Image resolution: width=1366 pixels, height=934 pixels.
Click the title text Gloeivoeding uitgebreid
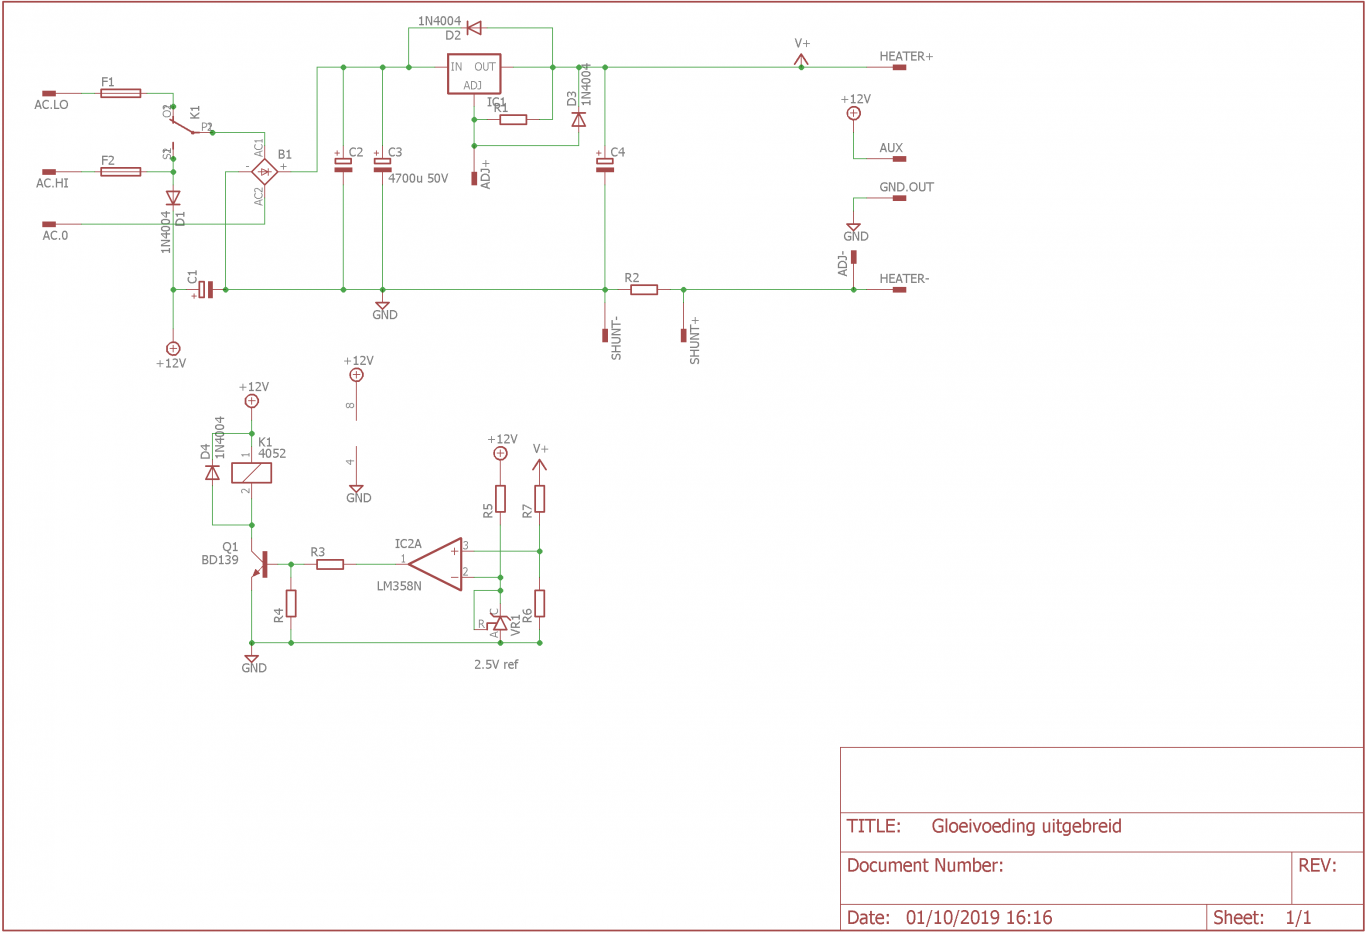coord(1026,826)
